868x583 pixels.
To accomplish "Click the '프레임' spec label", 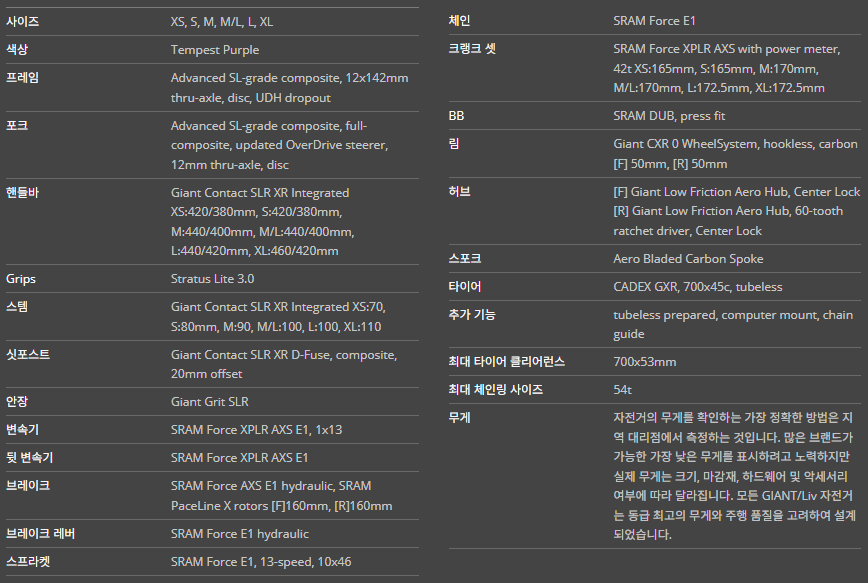I will pyautogui.click(x=22, y=78).
